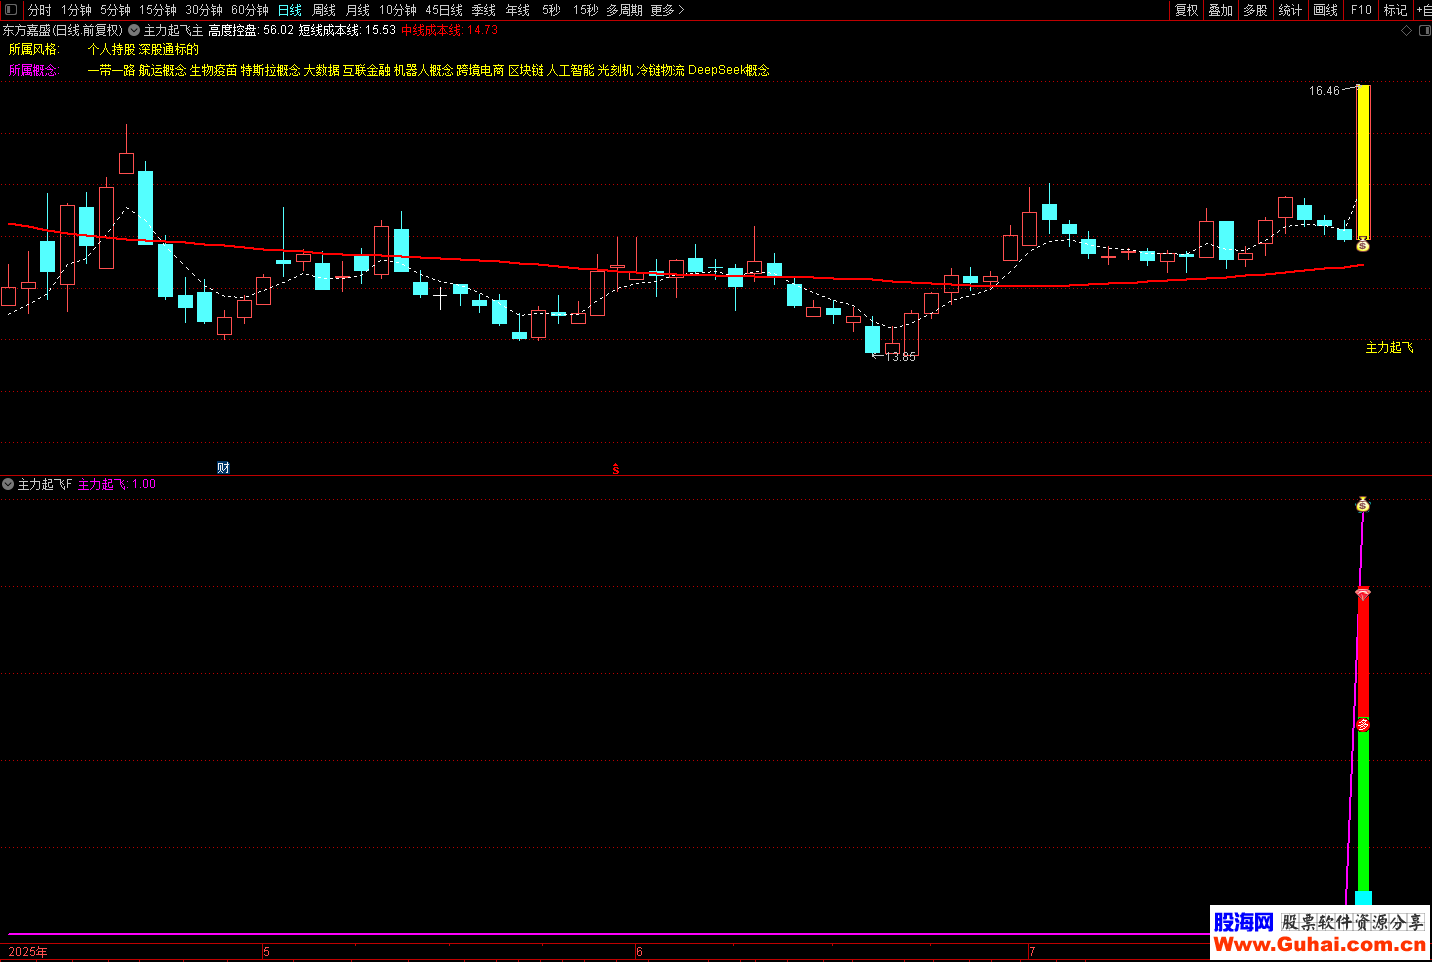Viewport: 1432px width, 962px height.
Task: Click the 13.85 low price label
Action: click(900, 356)
